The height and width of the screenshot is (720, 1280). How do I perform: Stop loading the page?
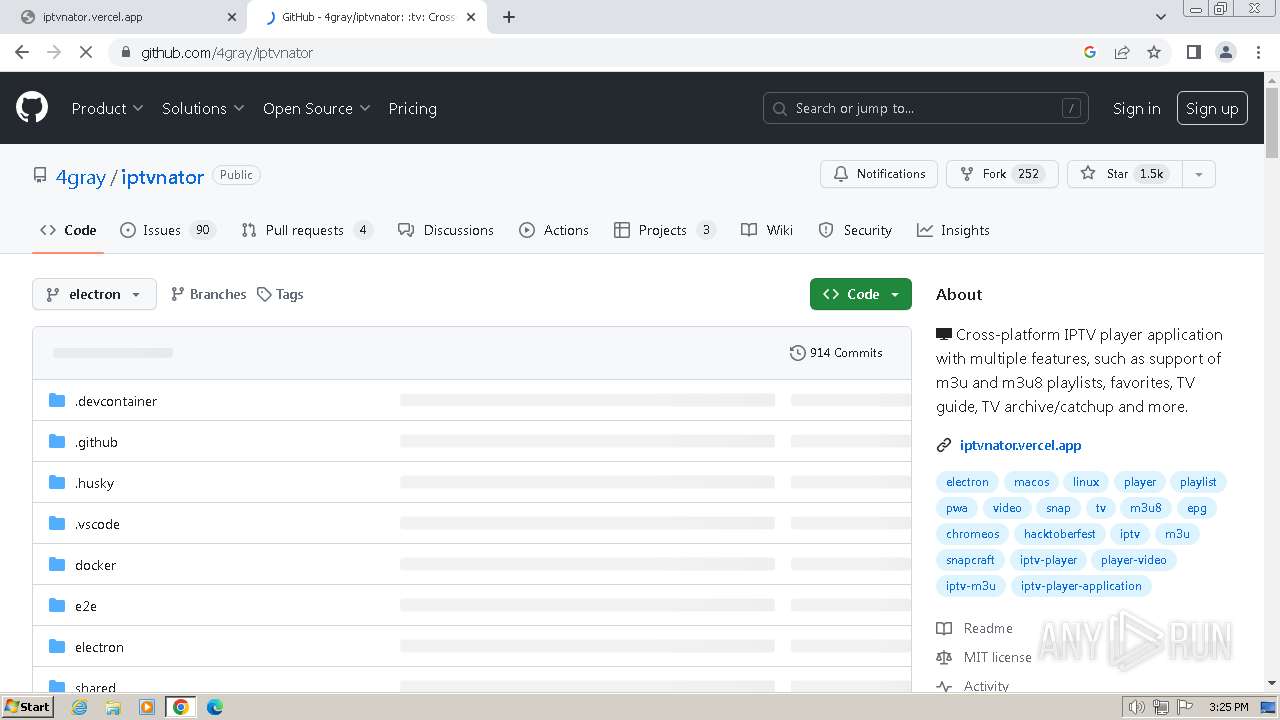[x=86, y=52]
